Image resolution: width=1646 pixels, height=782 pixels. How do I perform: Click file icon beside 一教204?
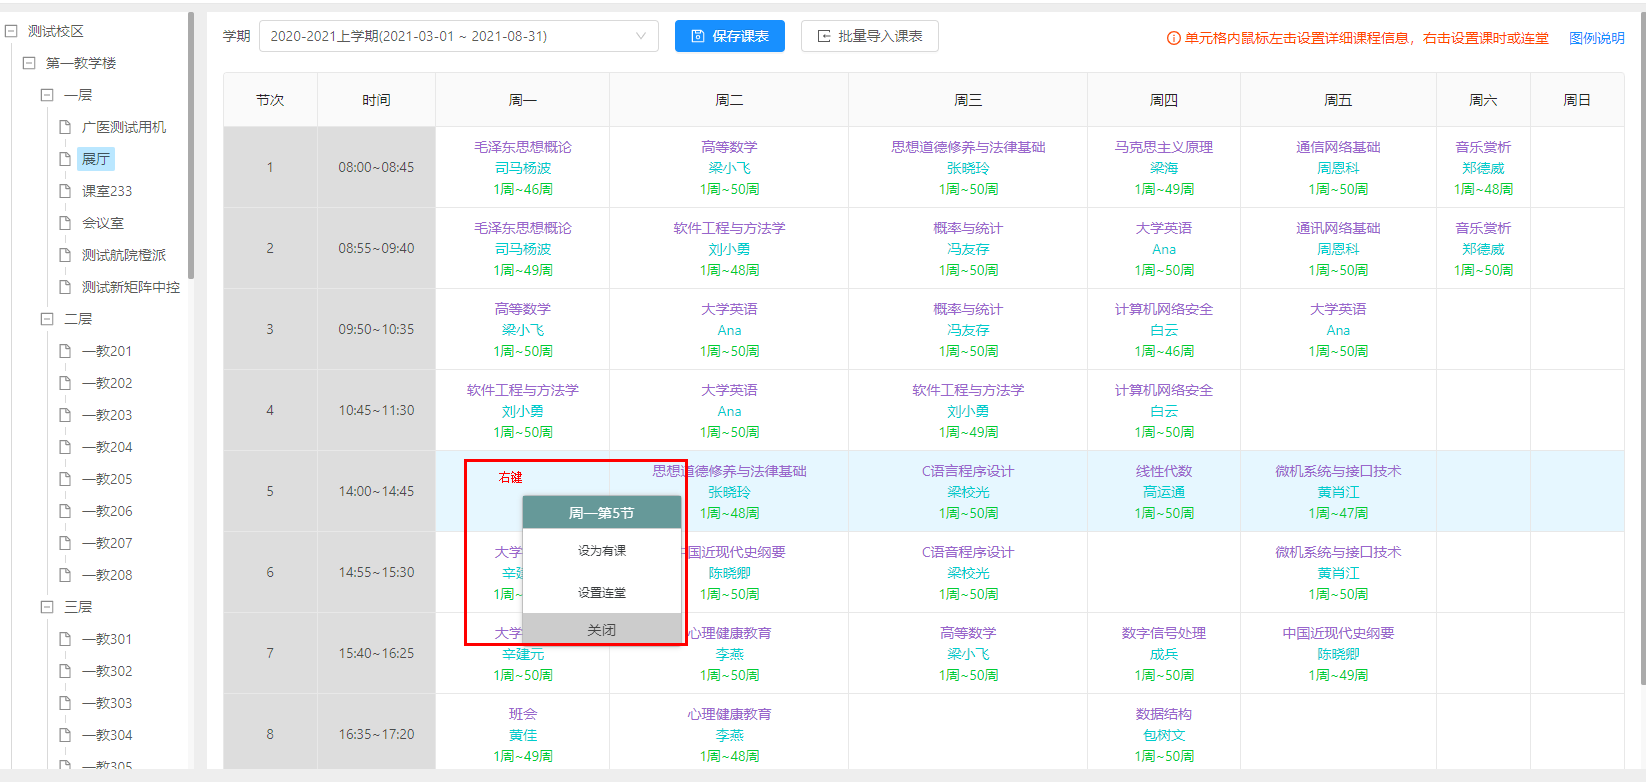tap(65, 447)
